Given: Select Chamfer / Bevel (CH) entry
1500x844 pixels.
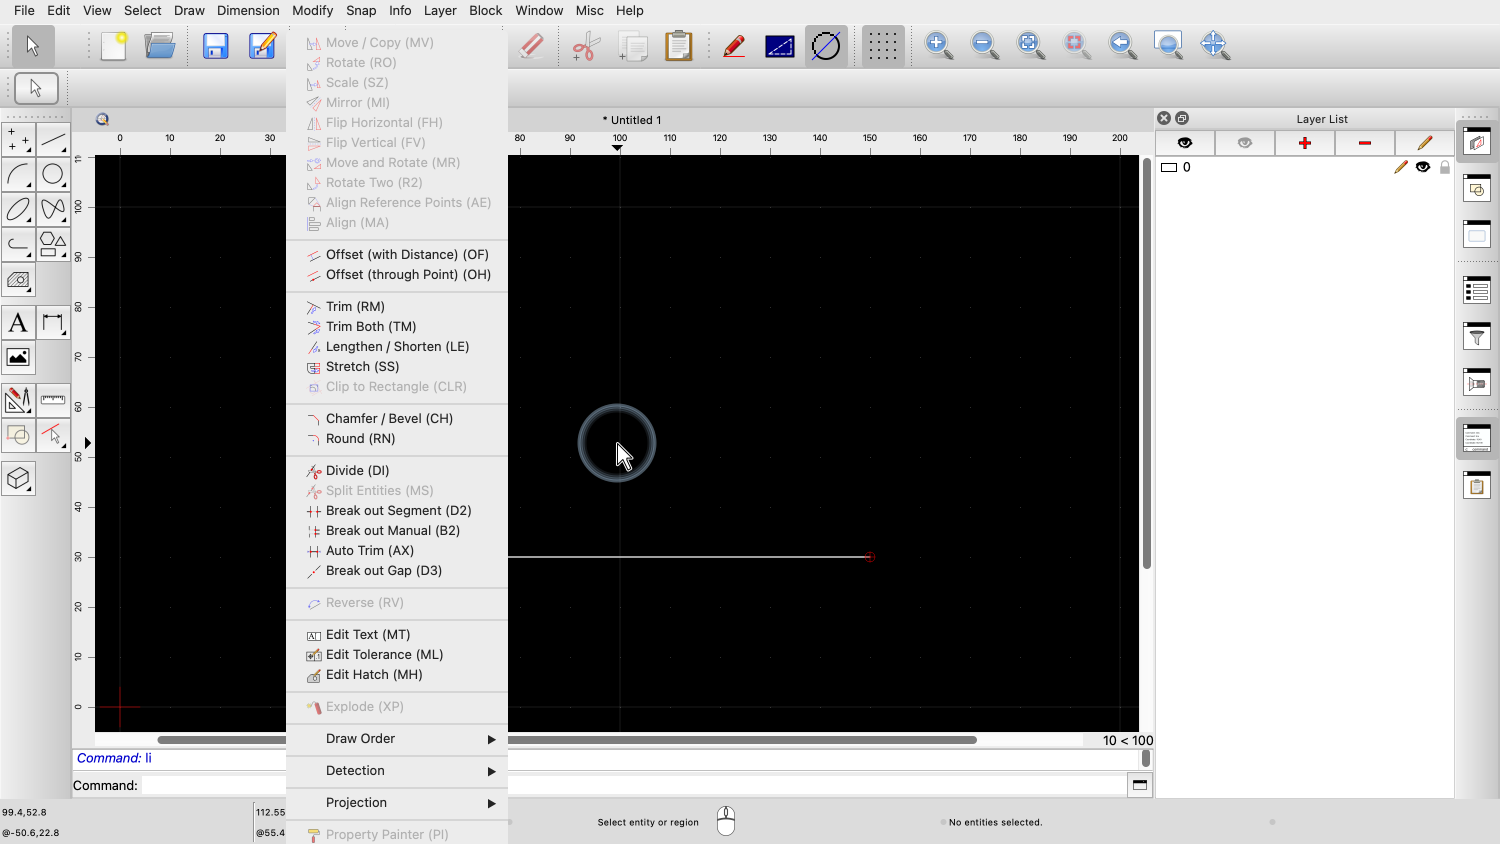Looking at the screenshot, I should point(389,419).
